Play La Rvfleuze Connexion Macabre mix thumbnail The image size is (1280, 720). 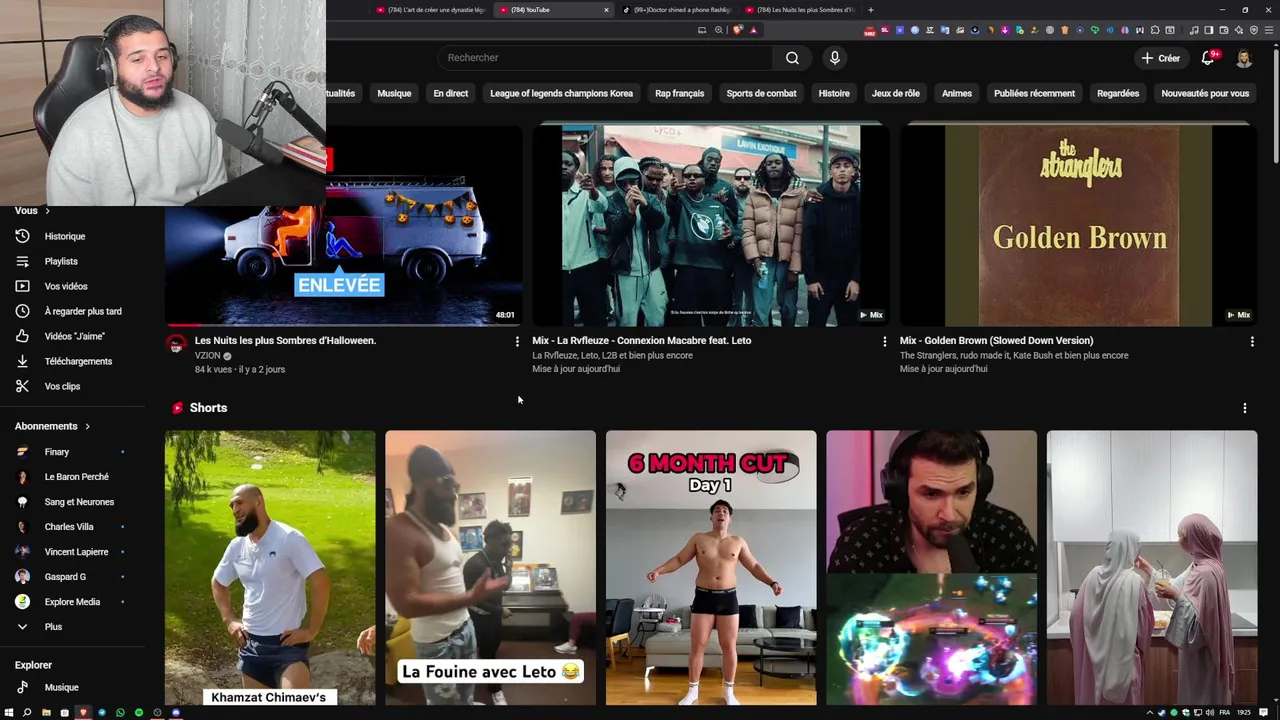711,225
